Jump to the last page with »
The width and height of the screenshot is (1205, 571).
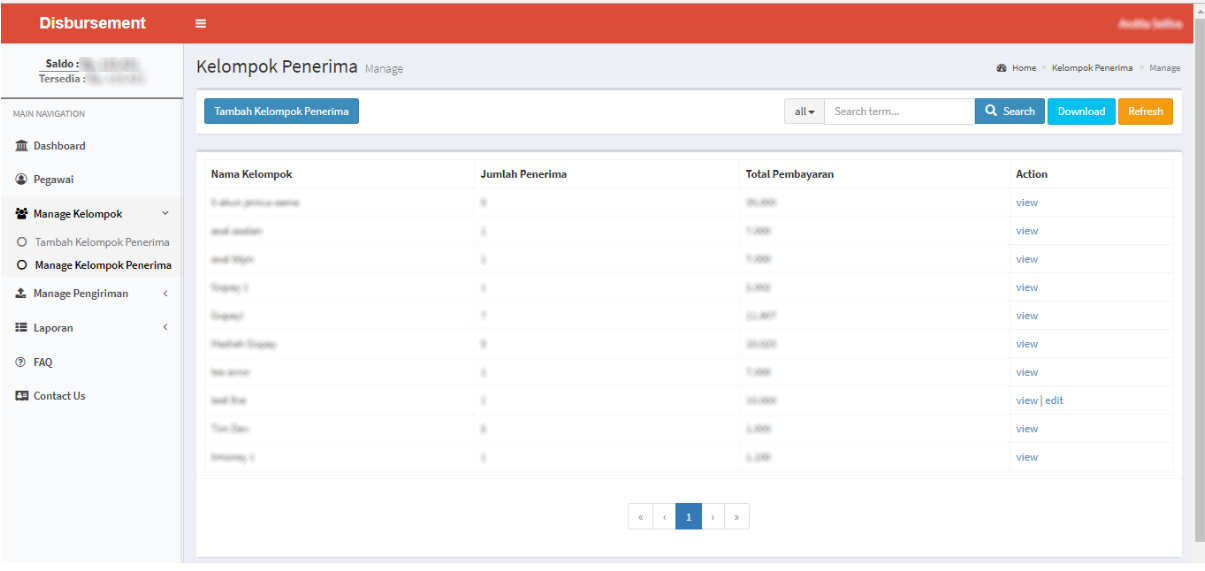[736, 517]
